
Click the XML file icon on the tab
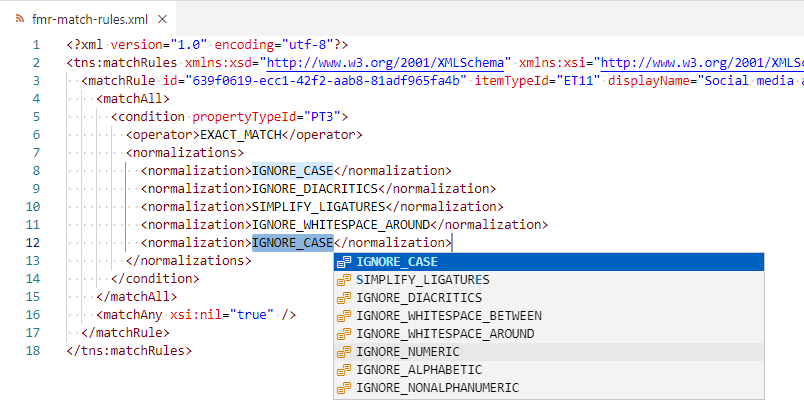pyautogui.click(x=20, y=19)
